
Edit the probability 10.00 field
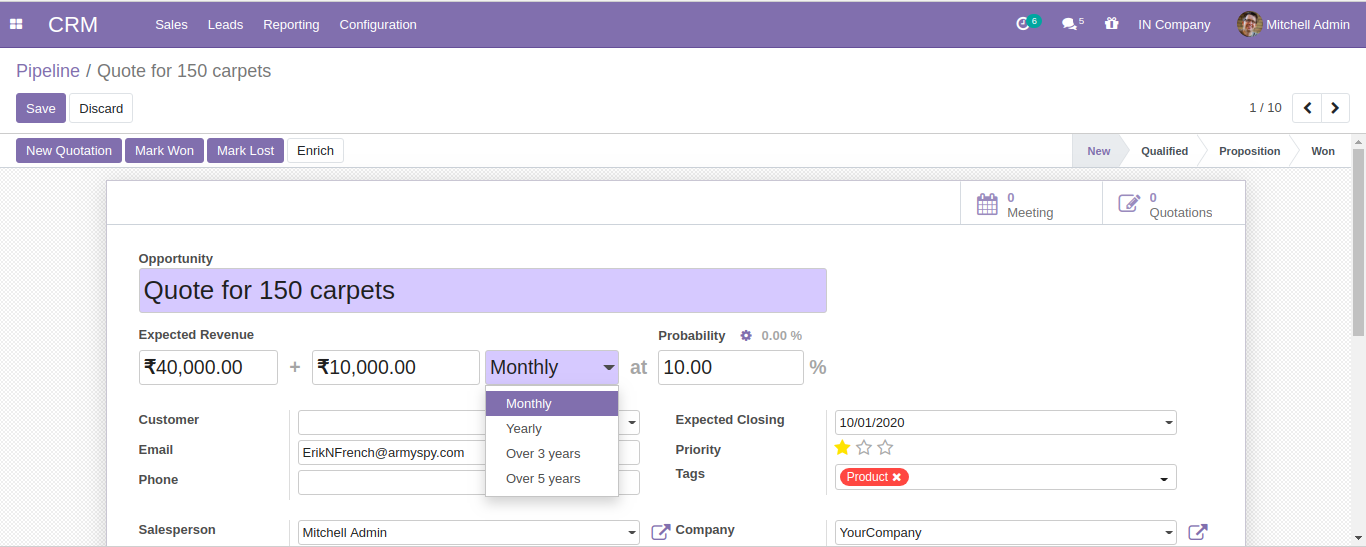(x=731, y=367)
